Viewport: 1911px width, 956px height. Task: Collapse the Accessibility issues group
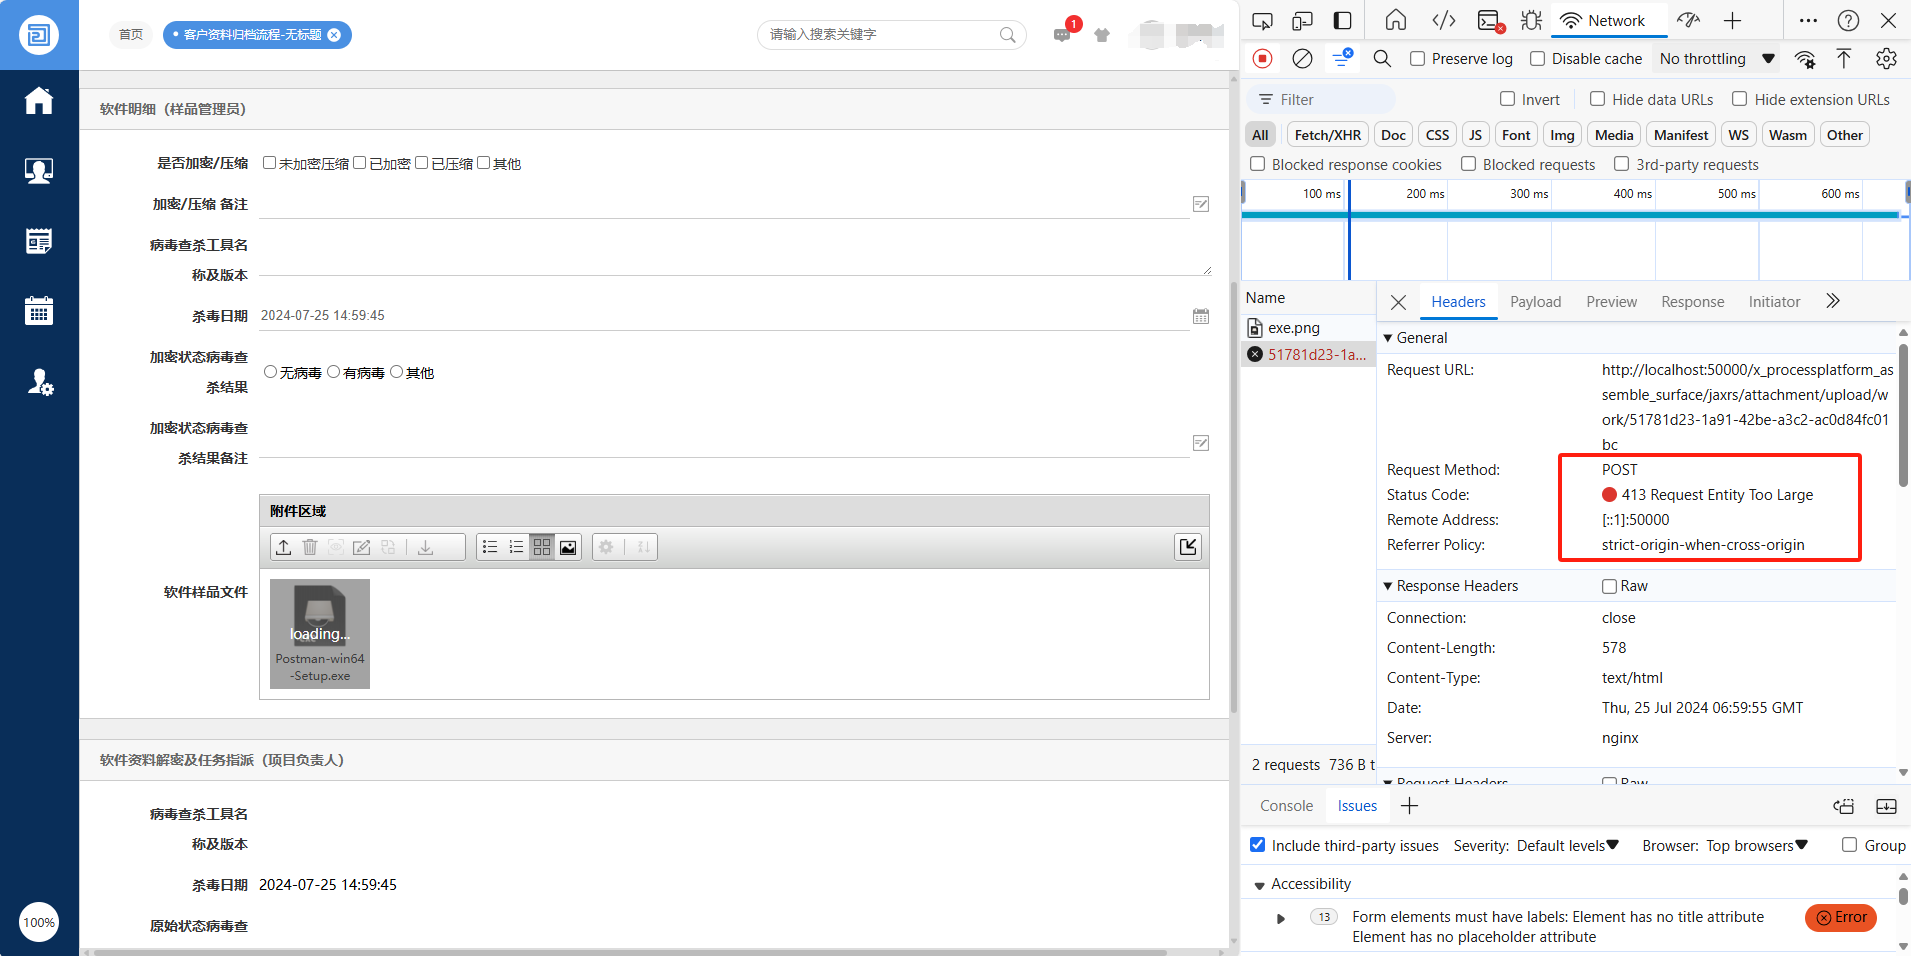tap(1259, 885)
